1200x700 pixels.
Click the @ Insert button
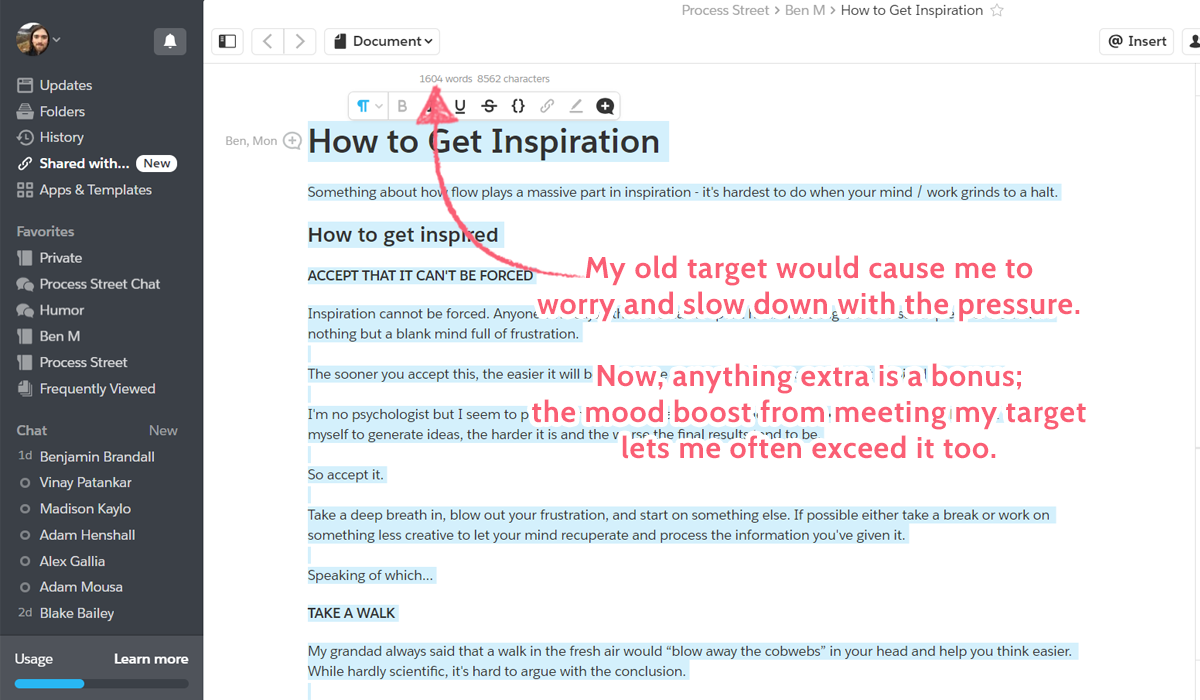tap(1136, 41)
